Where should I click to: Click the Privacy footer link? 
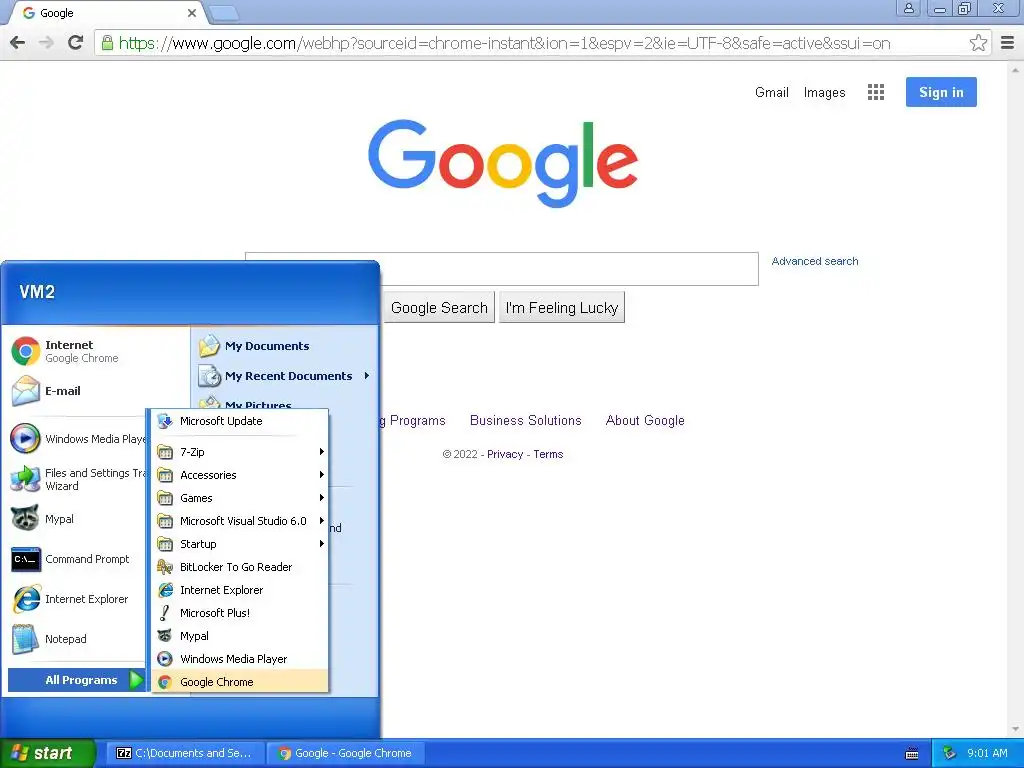point(505,455)
